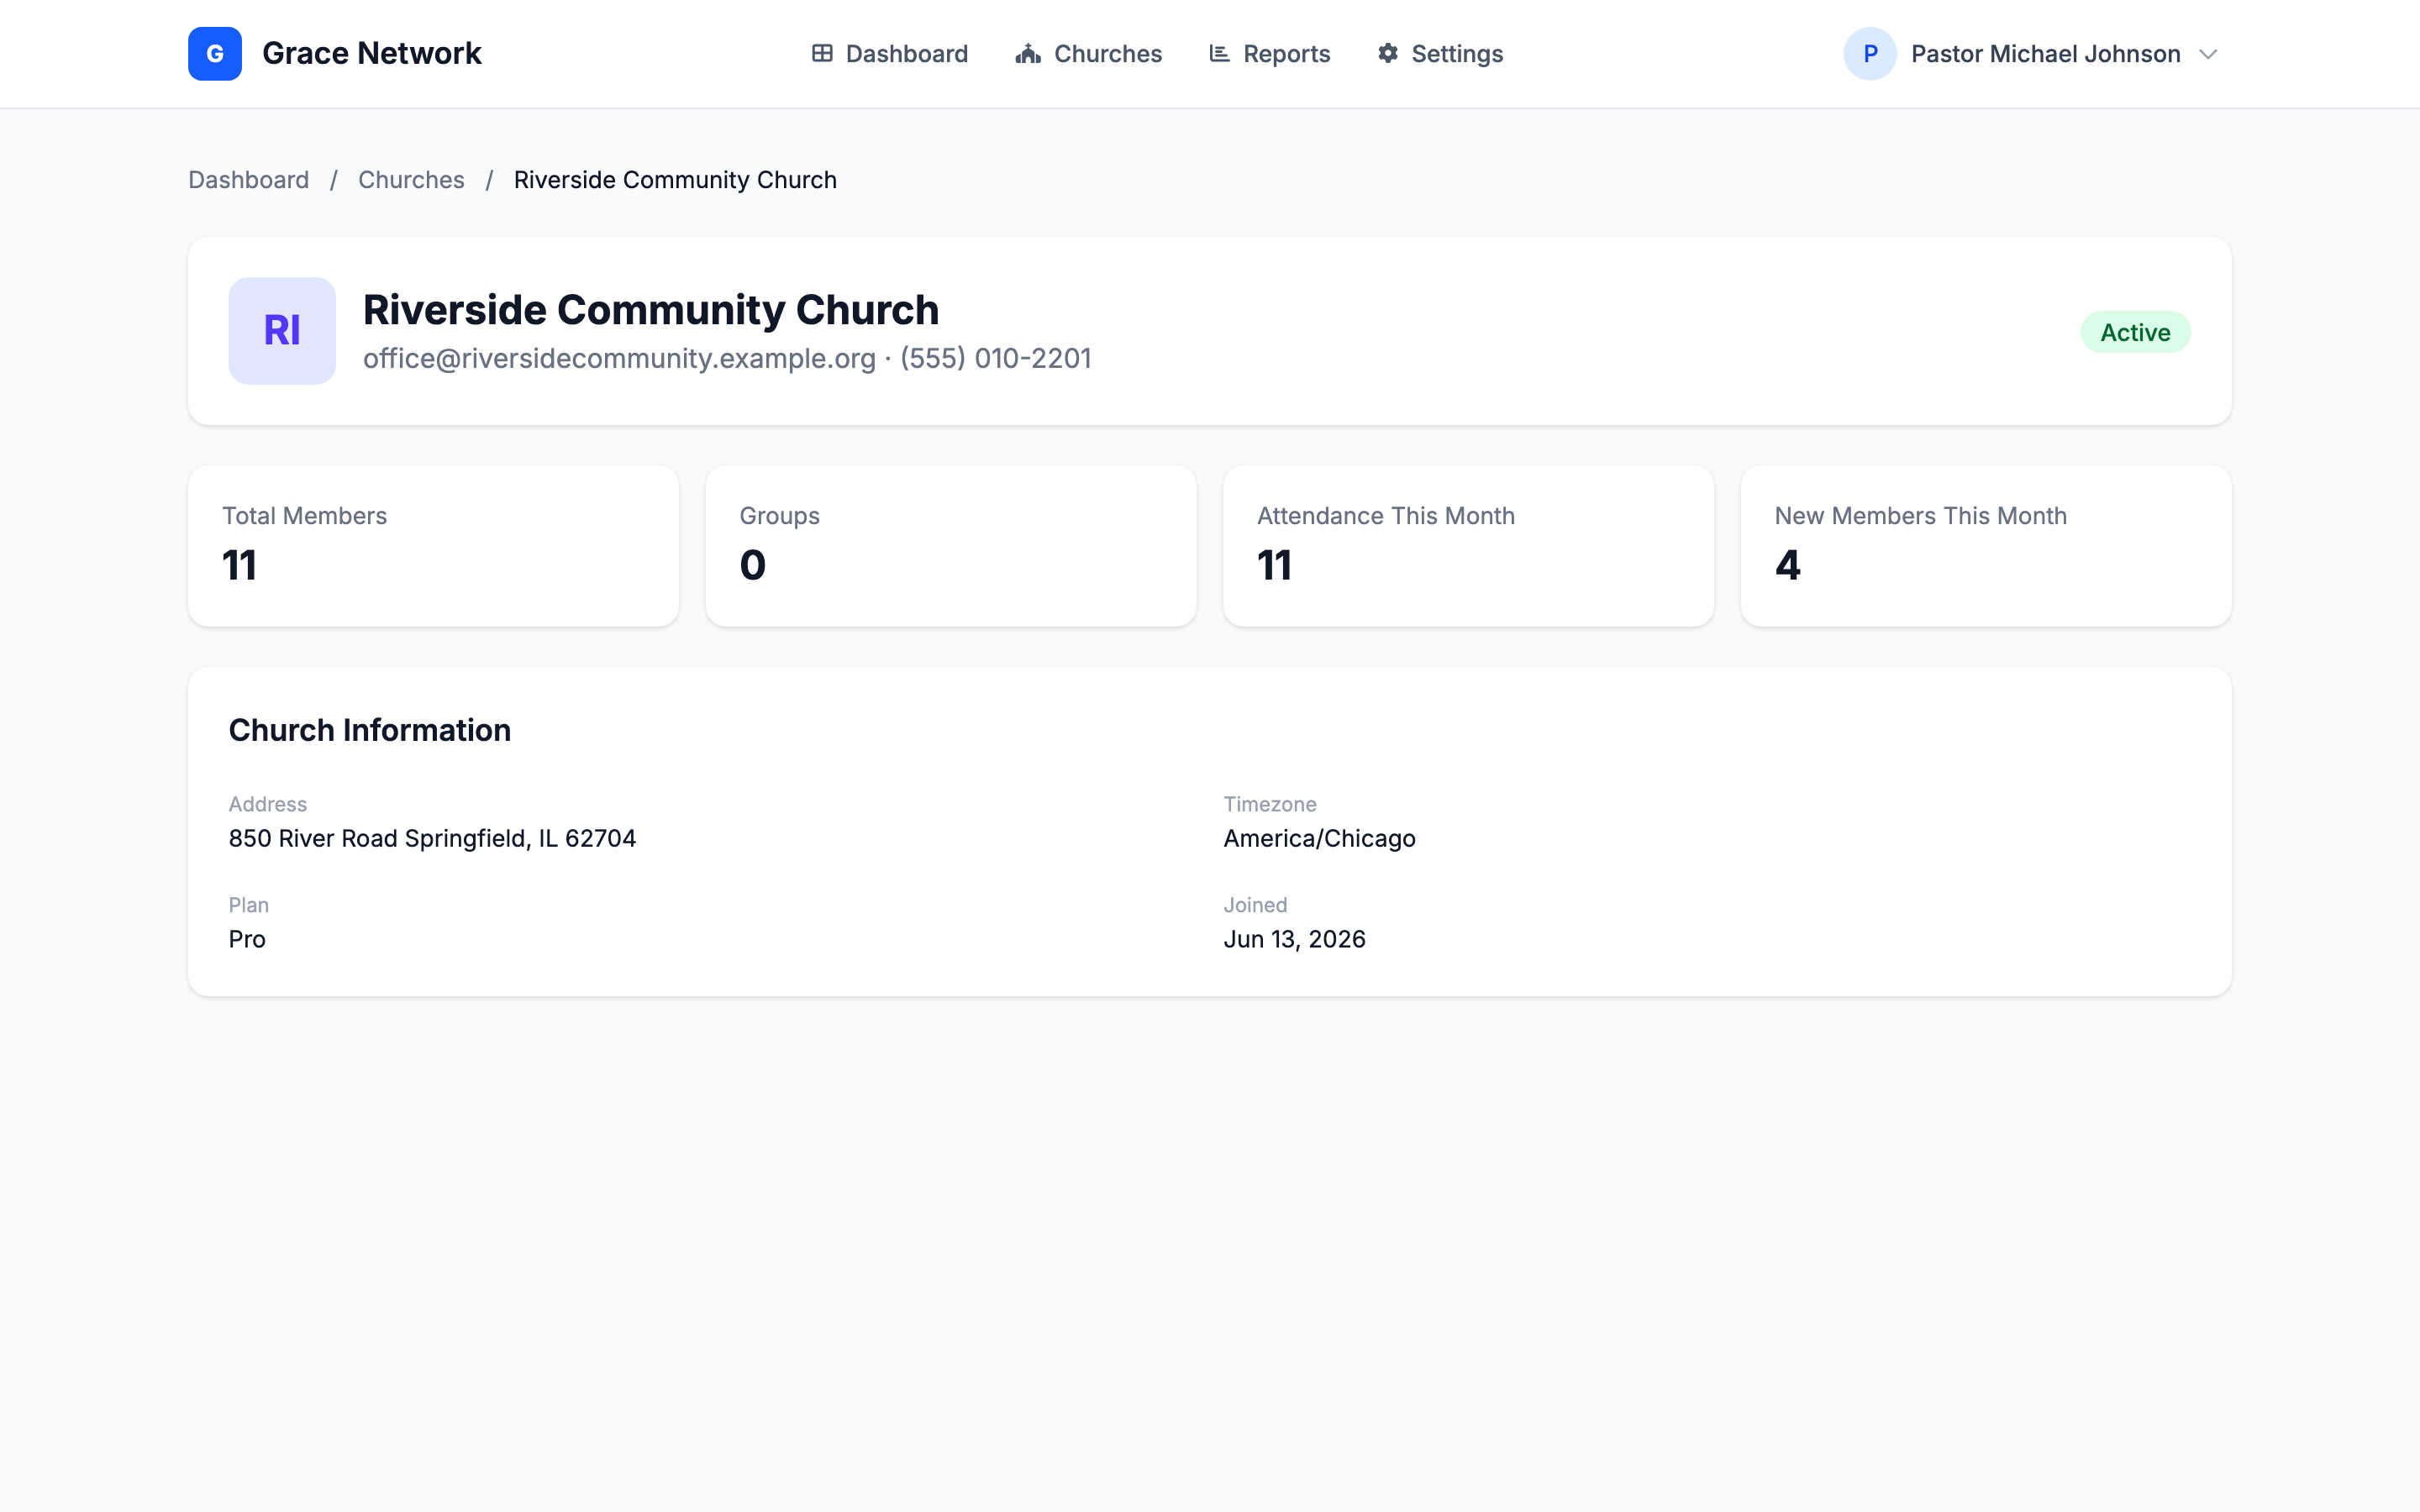Viewport: 2420px width, 1512px height.
Task: Click the Church Information heading
Action: pyautogui.click(x=370, y=730)
